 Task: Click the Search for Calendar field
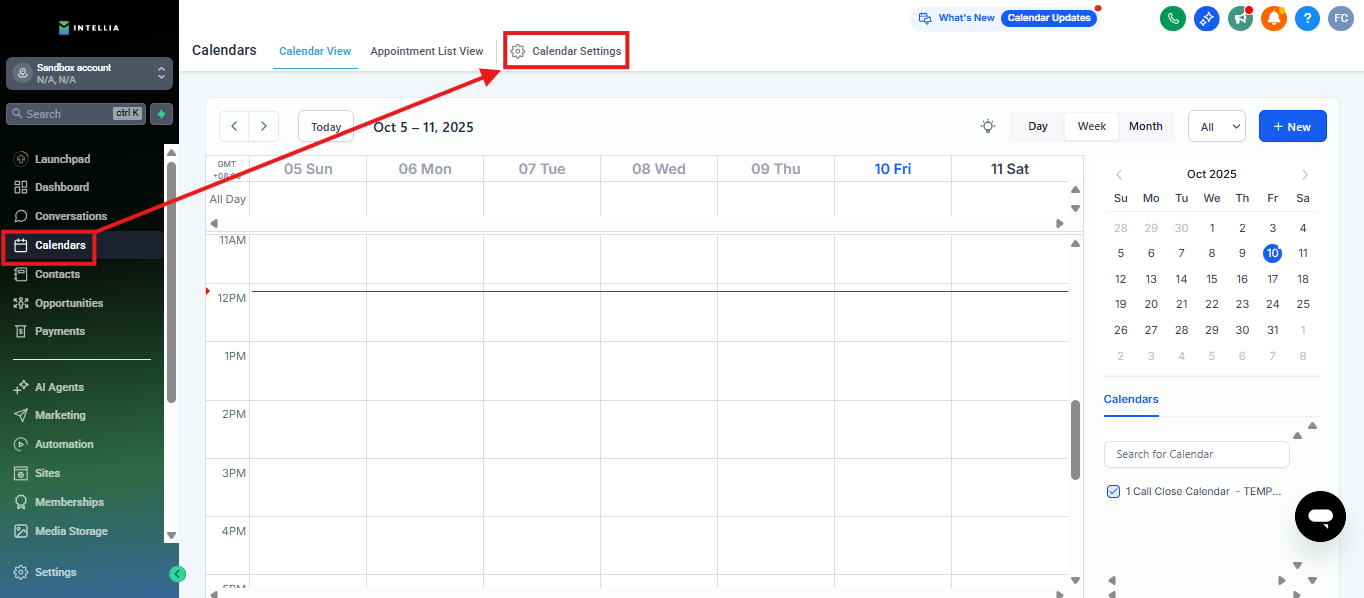click(x=1196, y=454)
